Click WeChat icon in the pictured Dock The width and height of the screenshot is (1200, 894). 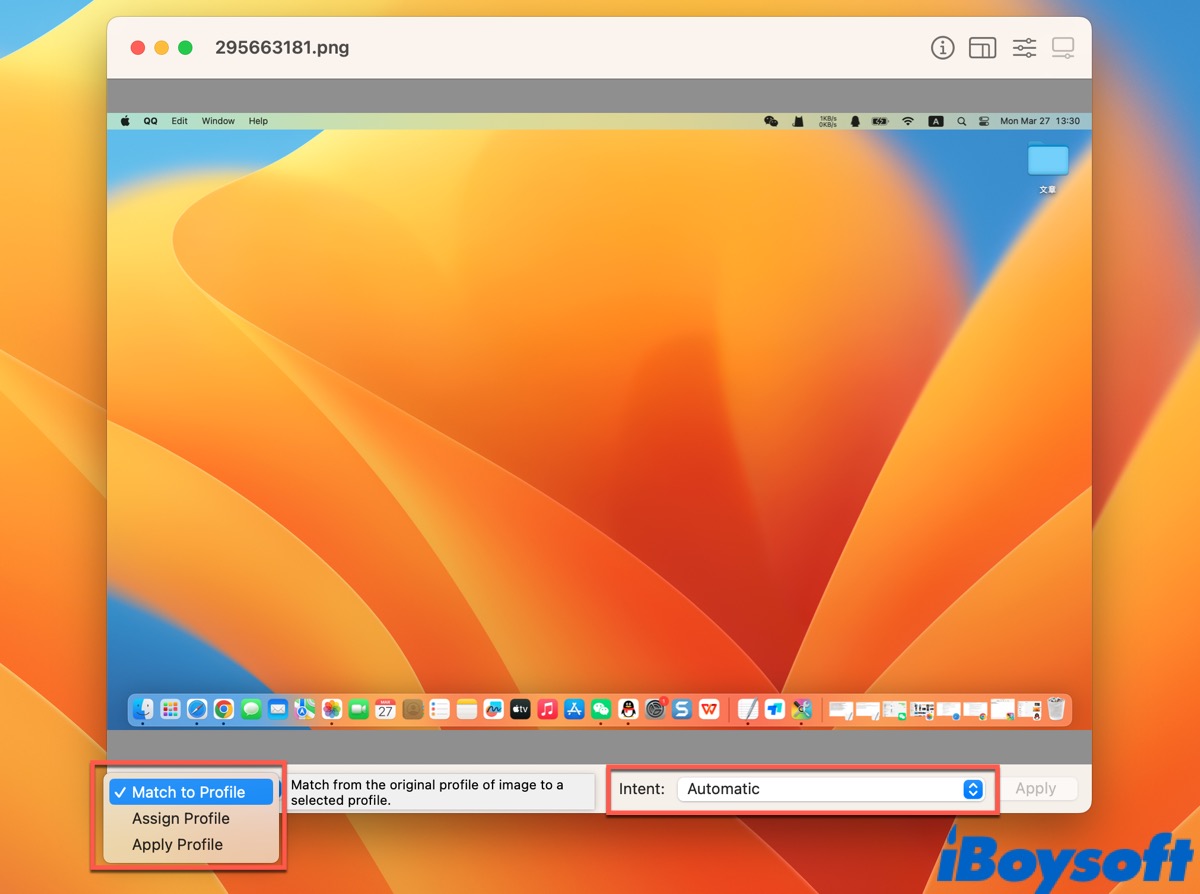point(601,709)
